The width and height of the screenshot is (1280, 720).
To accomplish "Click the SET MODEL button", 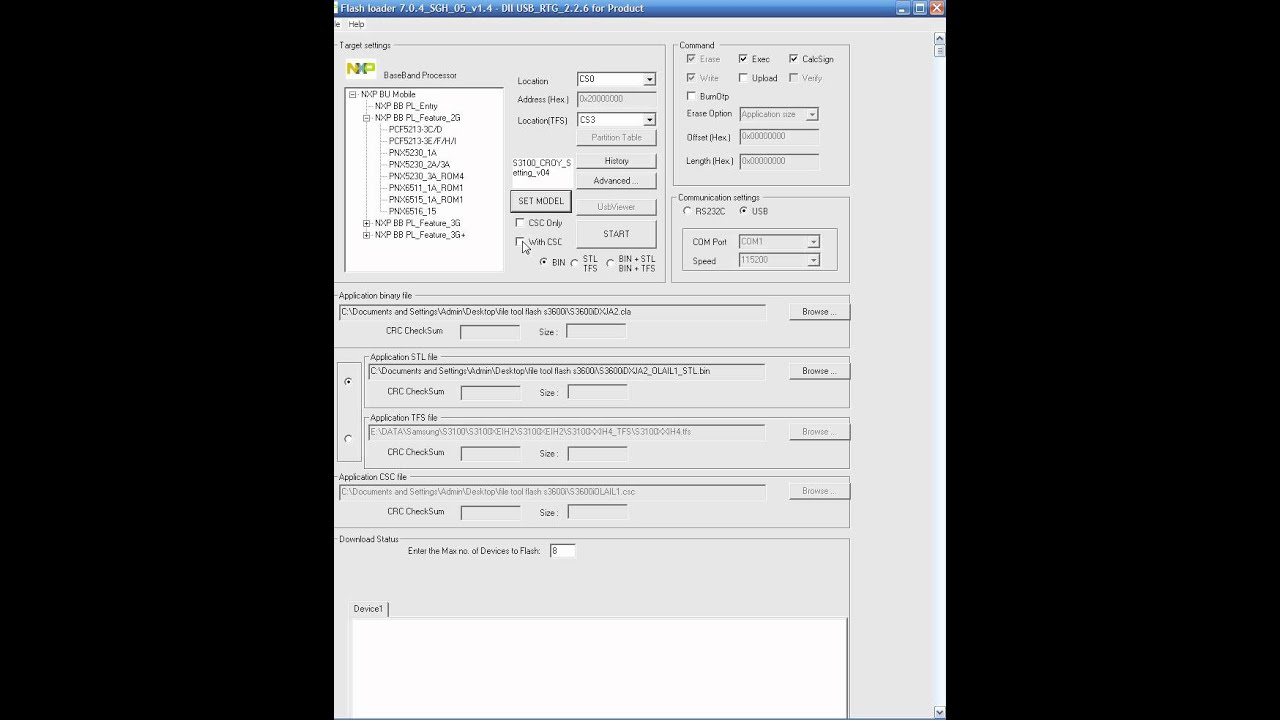I will (x=540, y=201).
